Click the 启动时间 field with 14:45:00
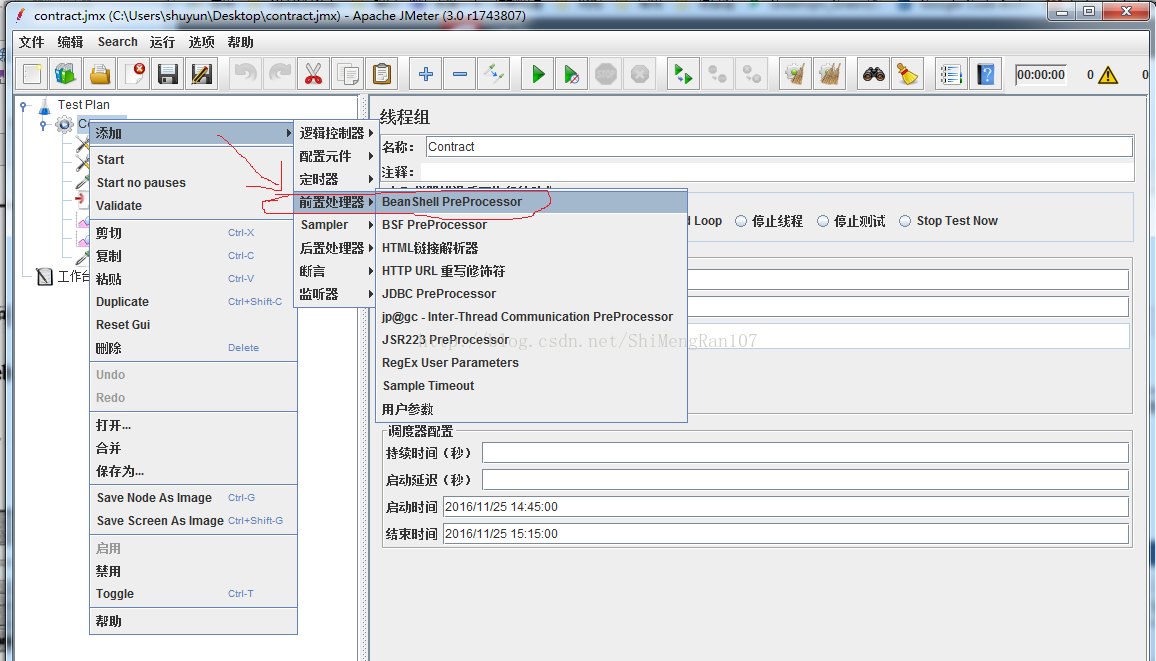1156x661 pixels. pos(786,507)
